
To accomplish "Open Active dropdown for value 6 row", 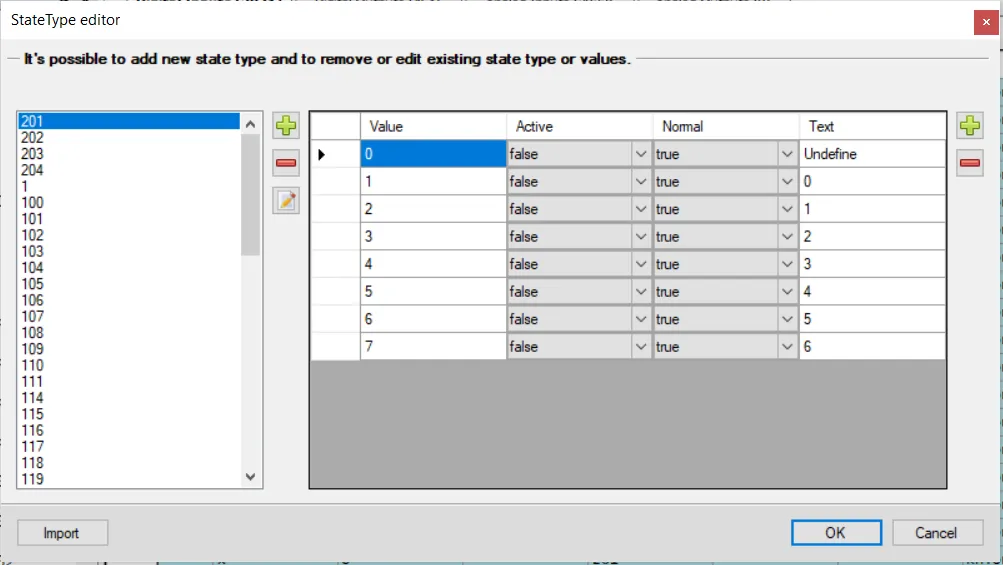I will click(x=640, y=319).
